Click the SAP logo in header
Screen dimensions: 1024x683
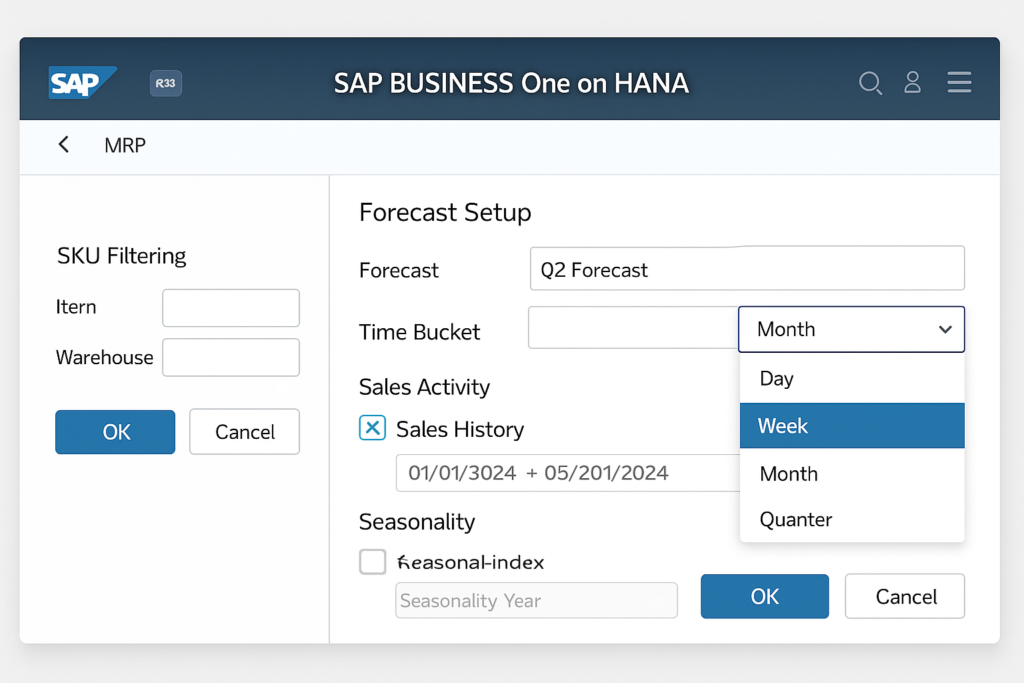pyautogui.click(x=82, y=82)
